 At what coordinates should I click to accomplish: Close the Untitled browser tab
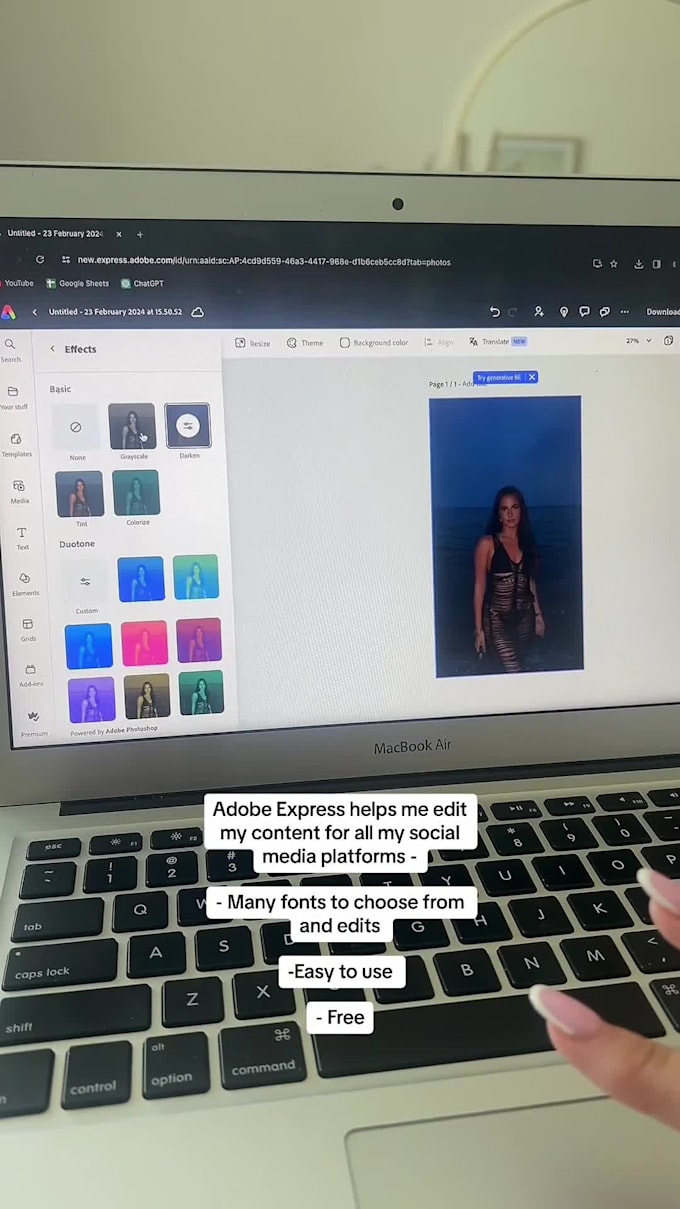[118, 235]
